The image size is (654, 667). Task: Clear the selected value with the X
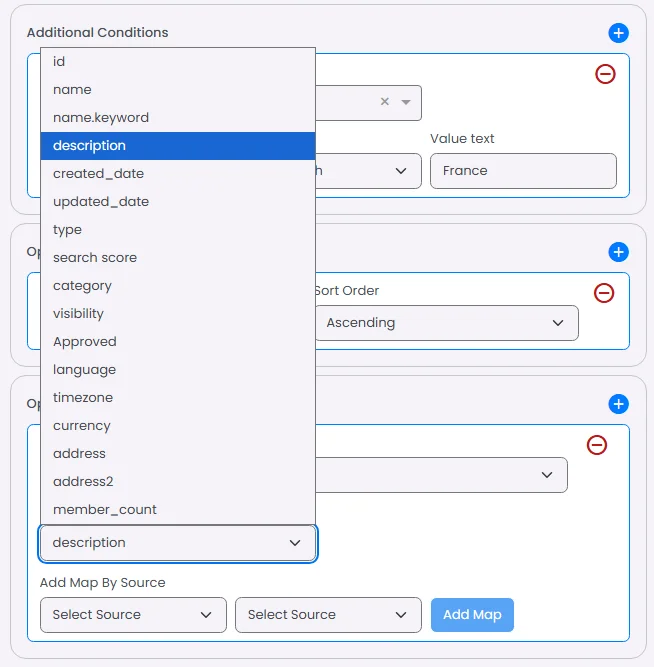click(x=385, y=102)
